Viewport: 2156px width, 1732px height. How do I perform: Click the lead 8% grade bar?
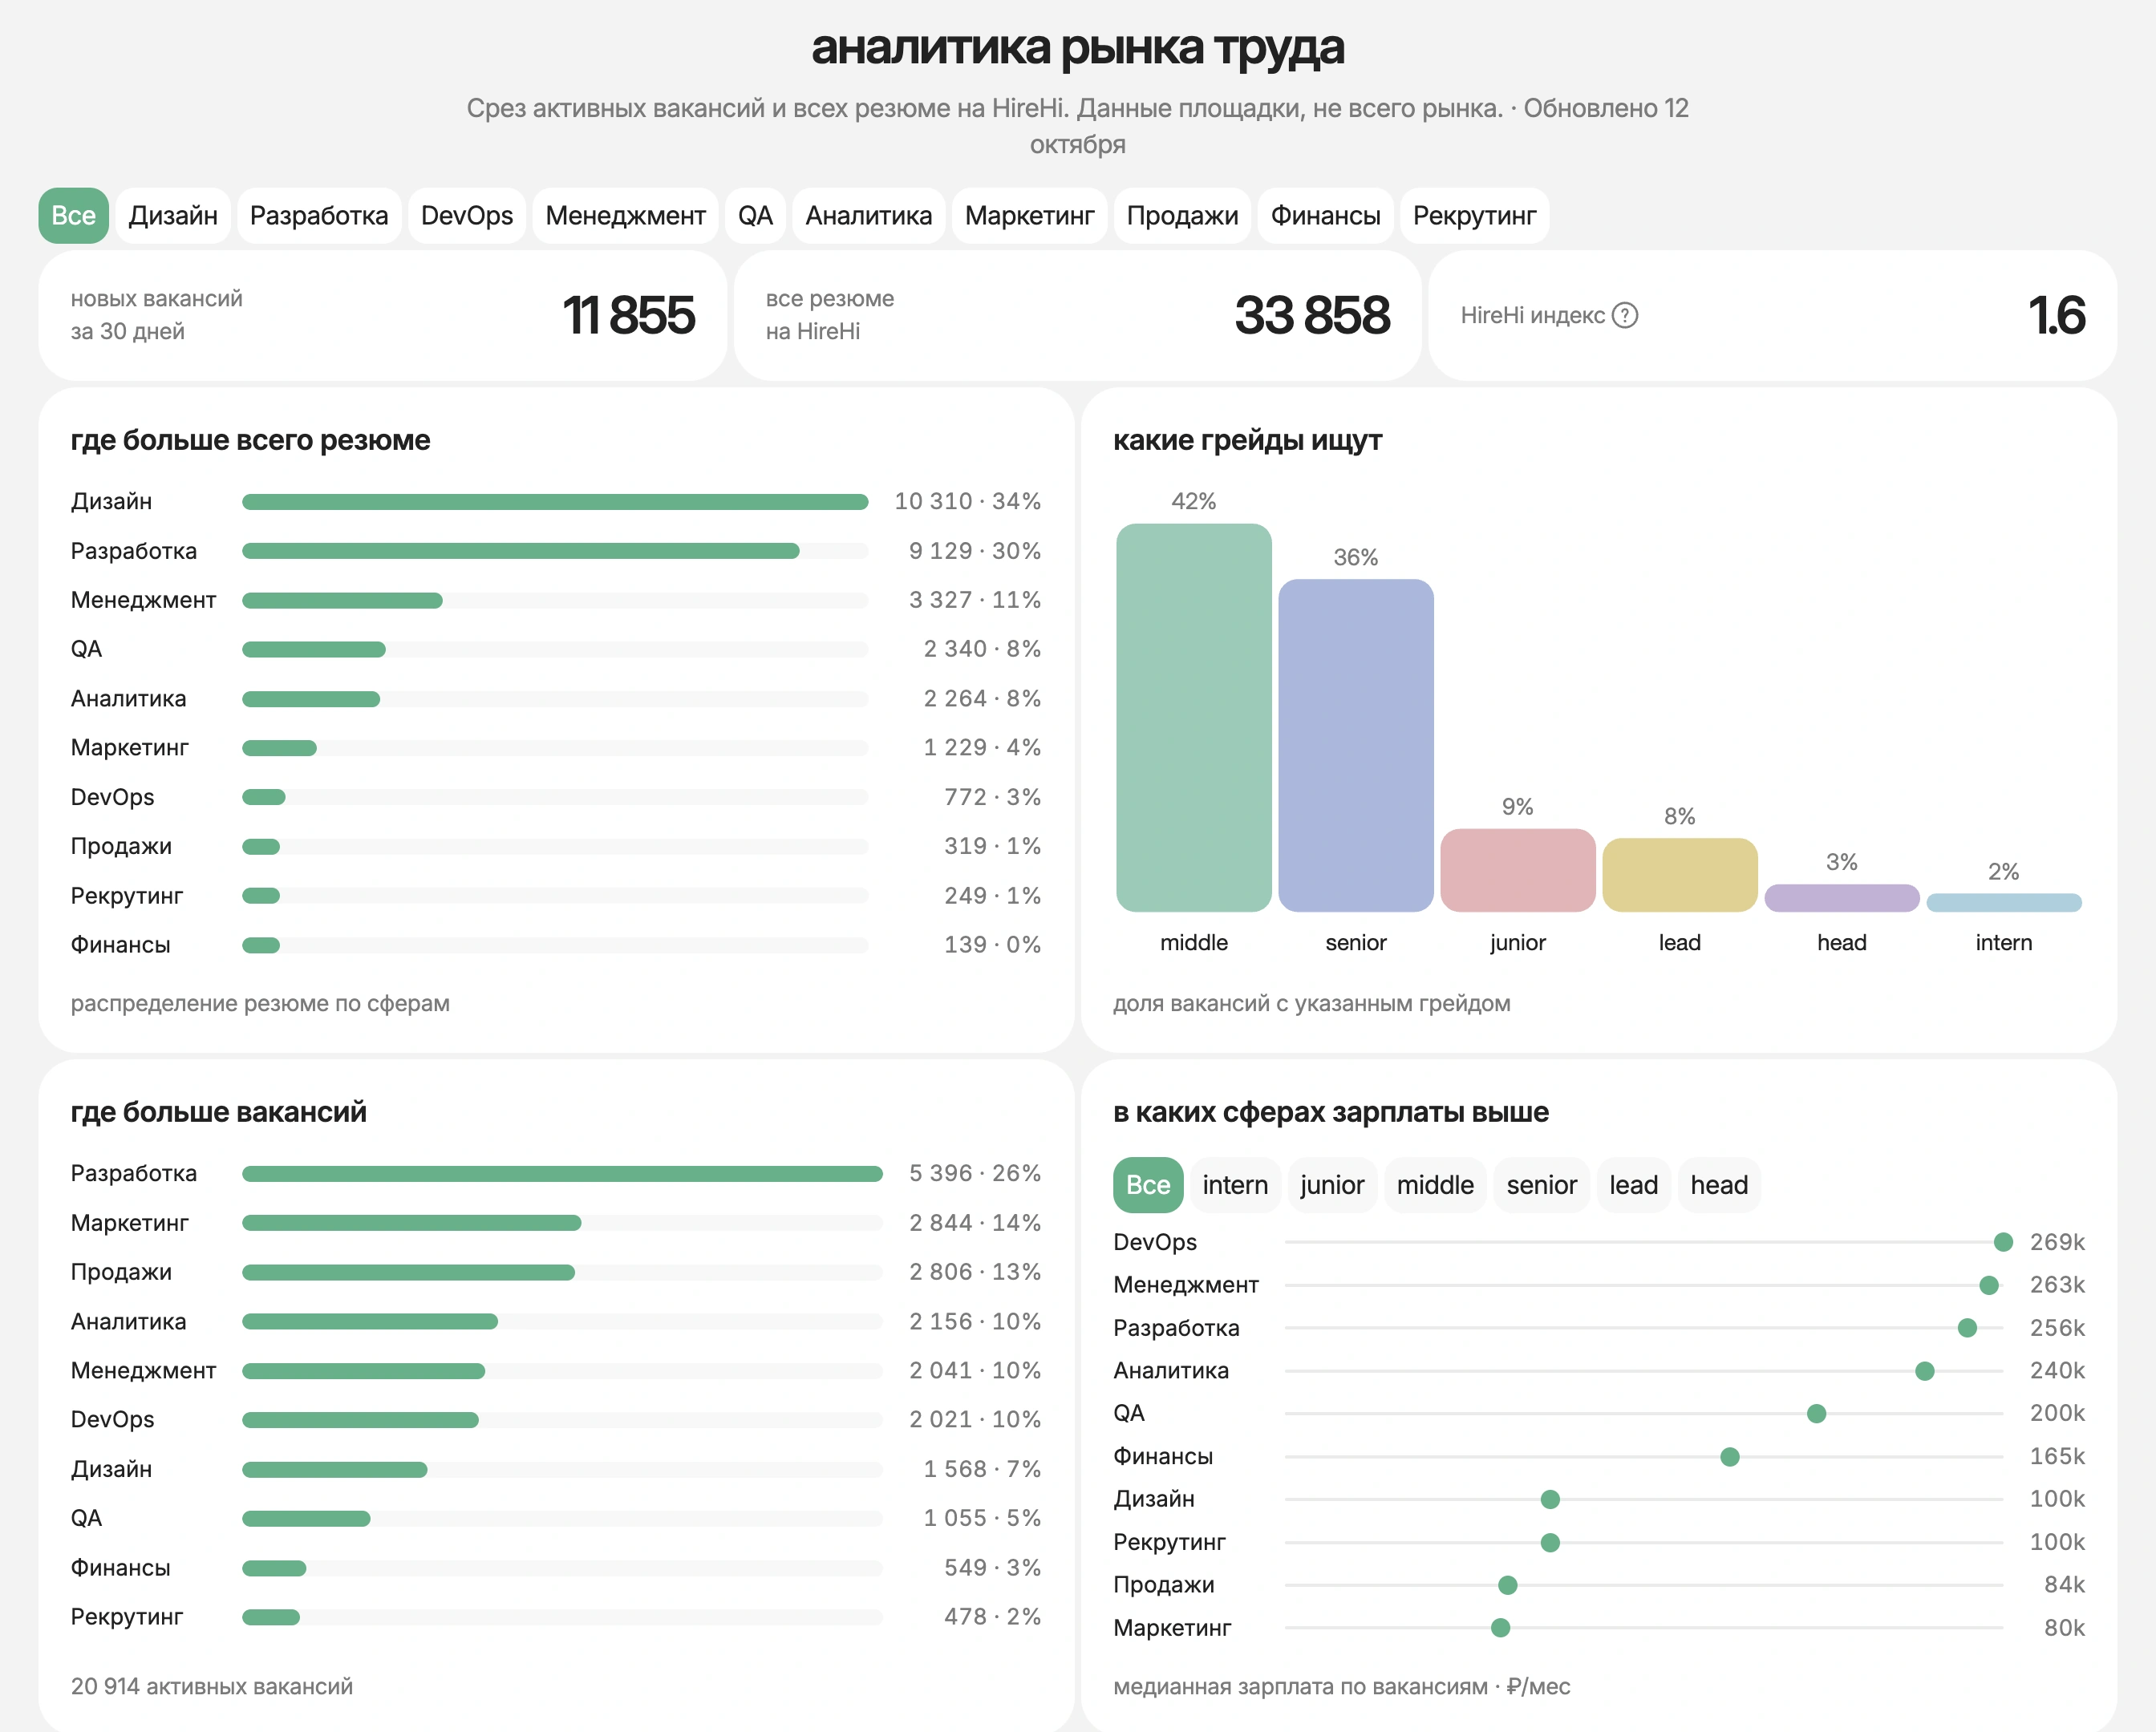click(1680, 875)
